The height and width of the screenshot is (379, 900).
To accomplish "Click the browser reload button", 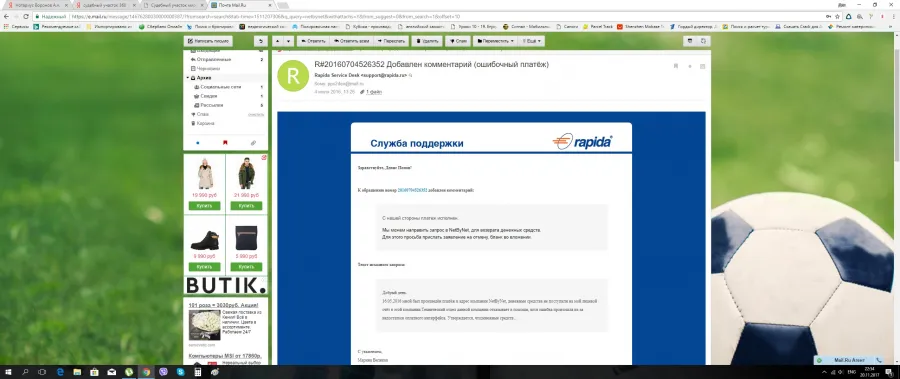I will point(26,16).
